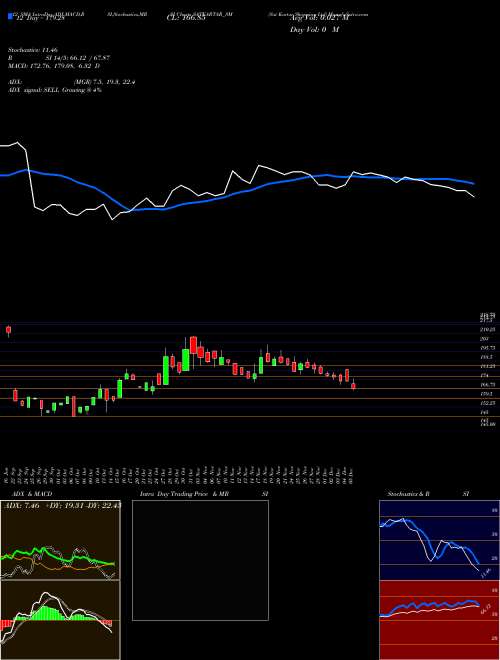This screenshot has height=660, width=500.
Task: Click the empty Intra Day Trading chart box
Action: [200, 560]
